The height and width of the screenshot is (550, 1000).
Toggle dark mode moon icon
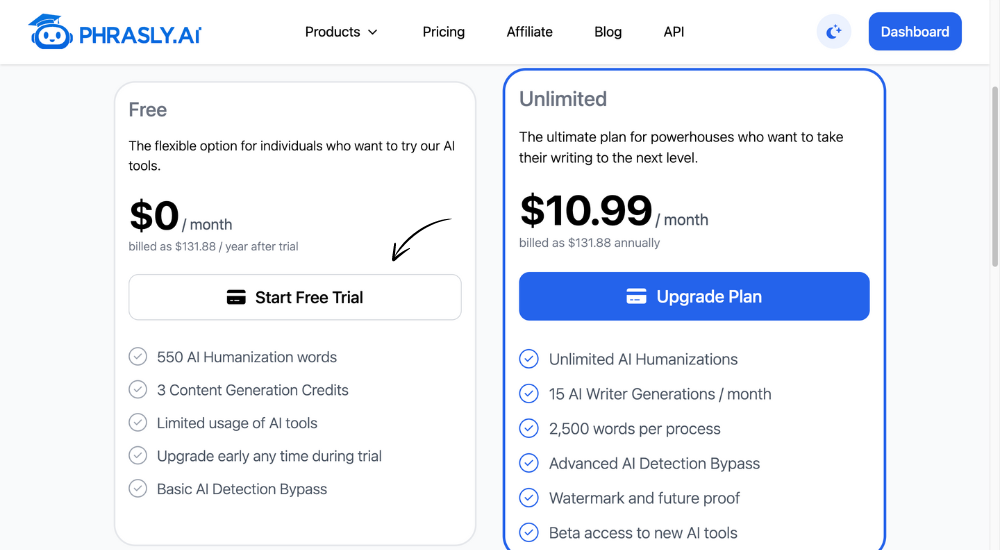pos(834,32)
